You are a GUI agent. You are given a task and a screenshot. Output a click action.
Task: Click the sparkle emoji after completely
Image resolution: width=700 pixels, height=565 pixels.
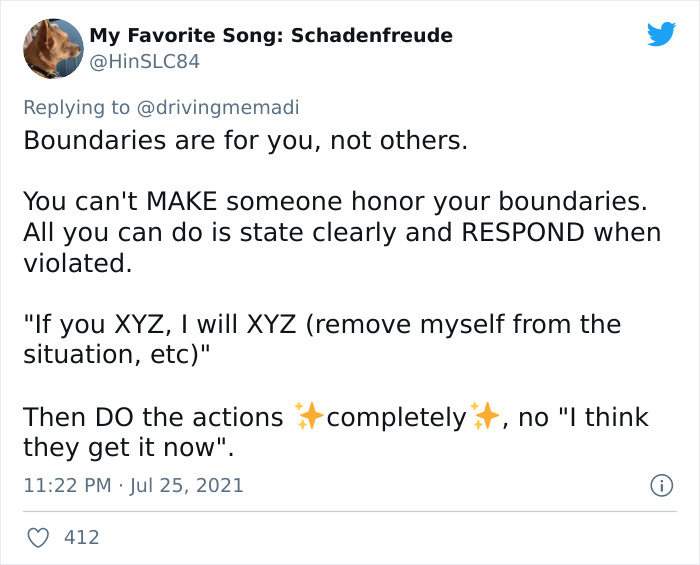(485, 416)
